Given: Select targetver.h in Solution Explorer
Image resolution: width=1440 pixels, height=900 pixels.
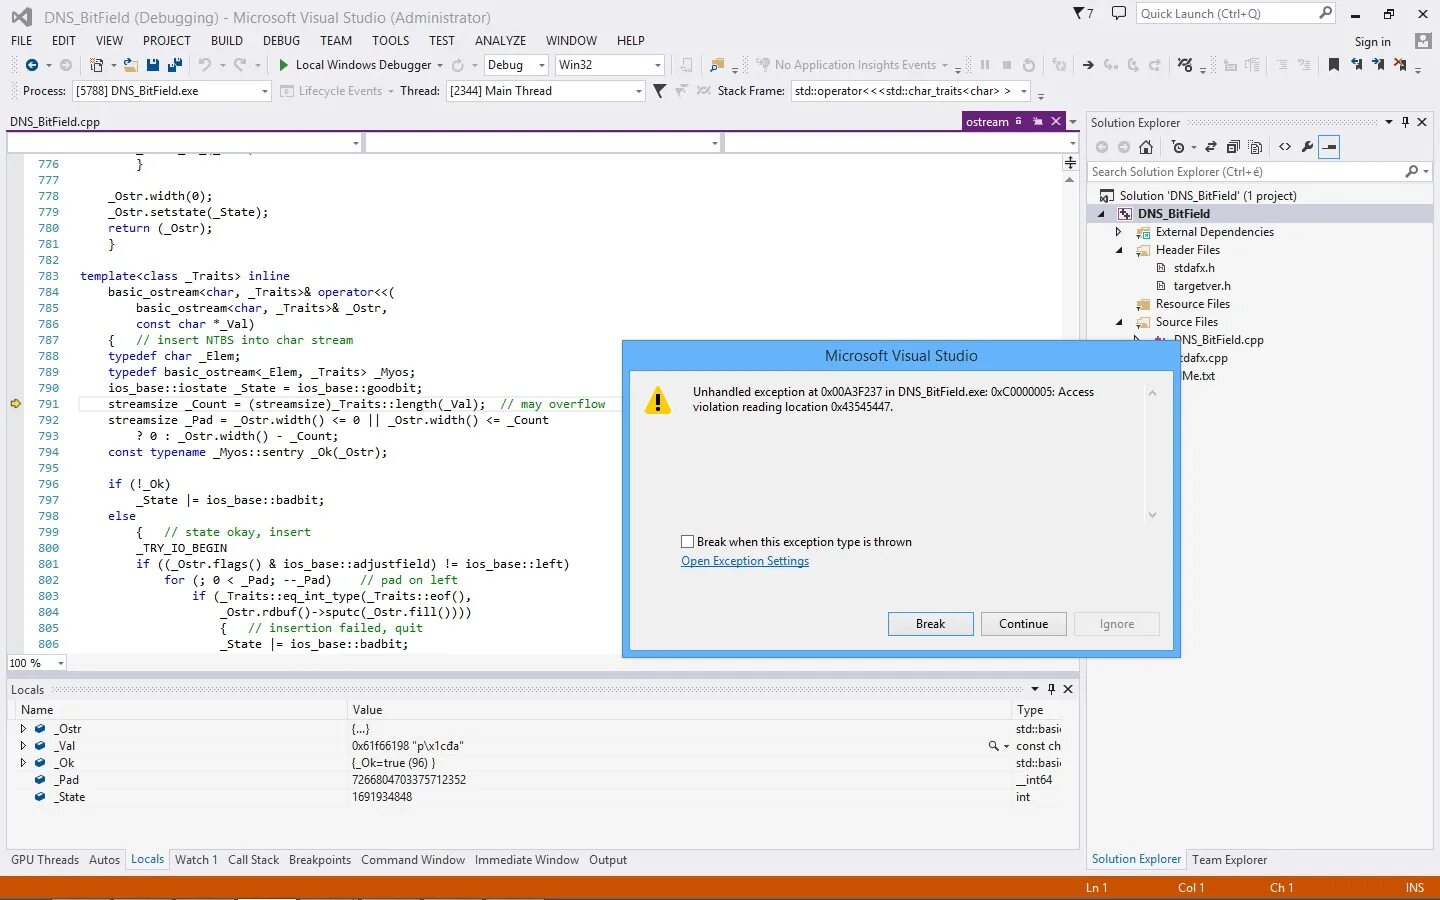Looking at the screenshot, I should click(x=1202, y=286).
